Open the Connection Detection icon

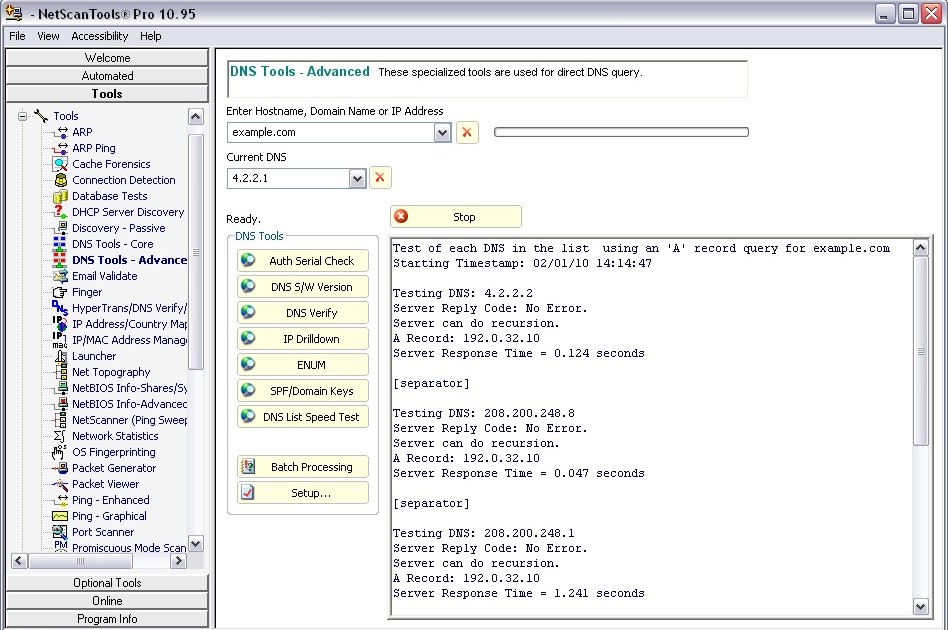click(60, 180)
